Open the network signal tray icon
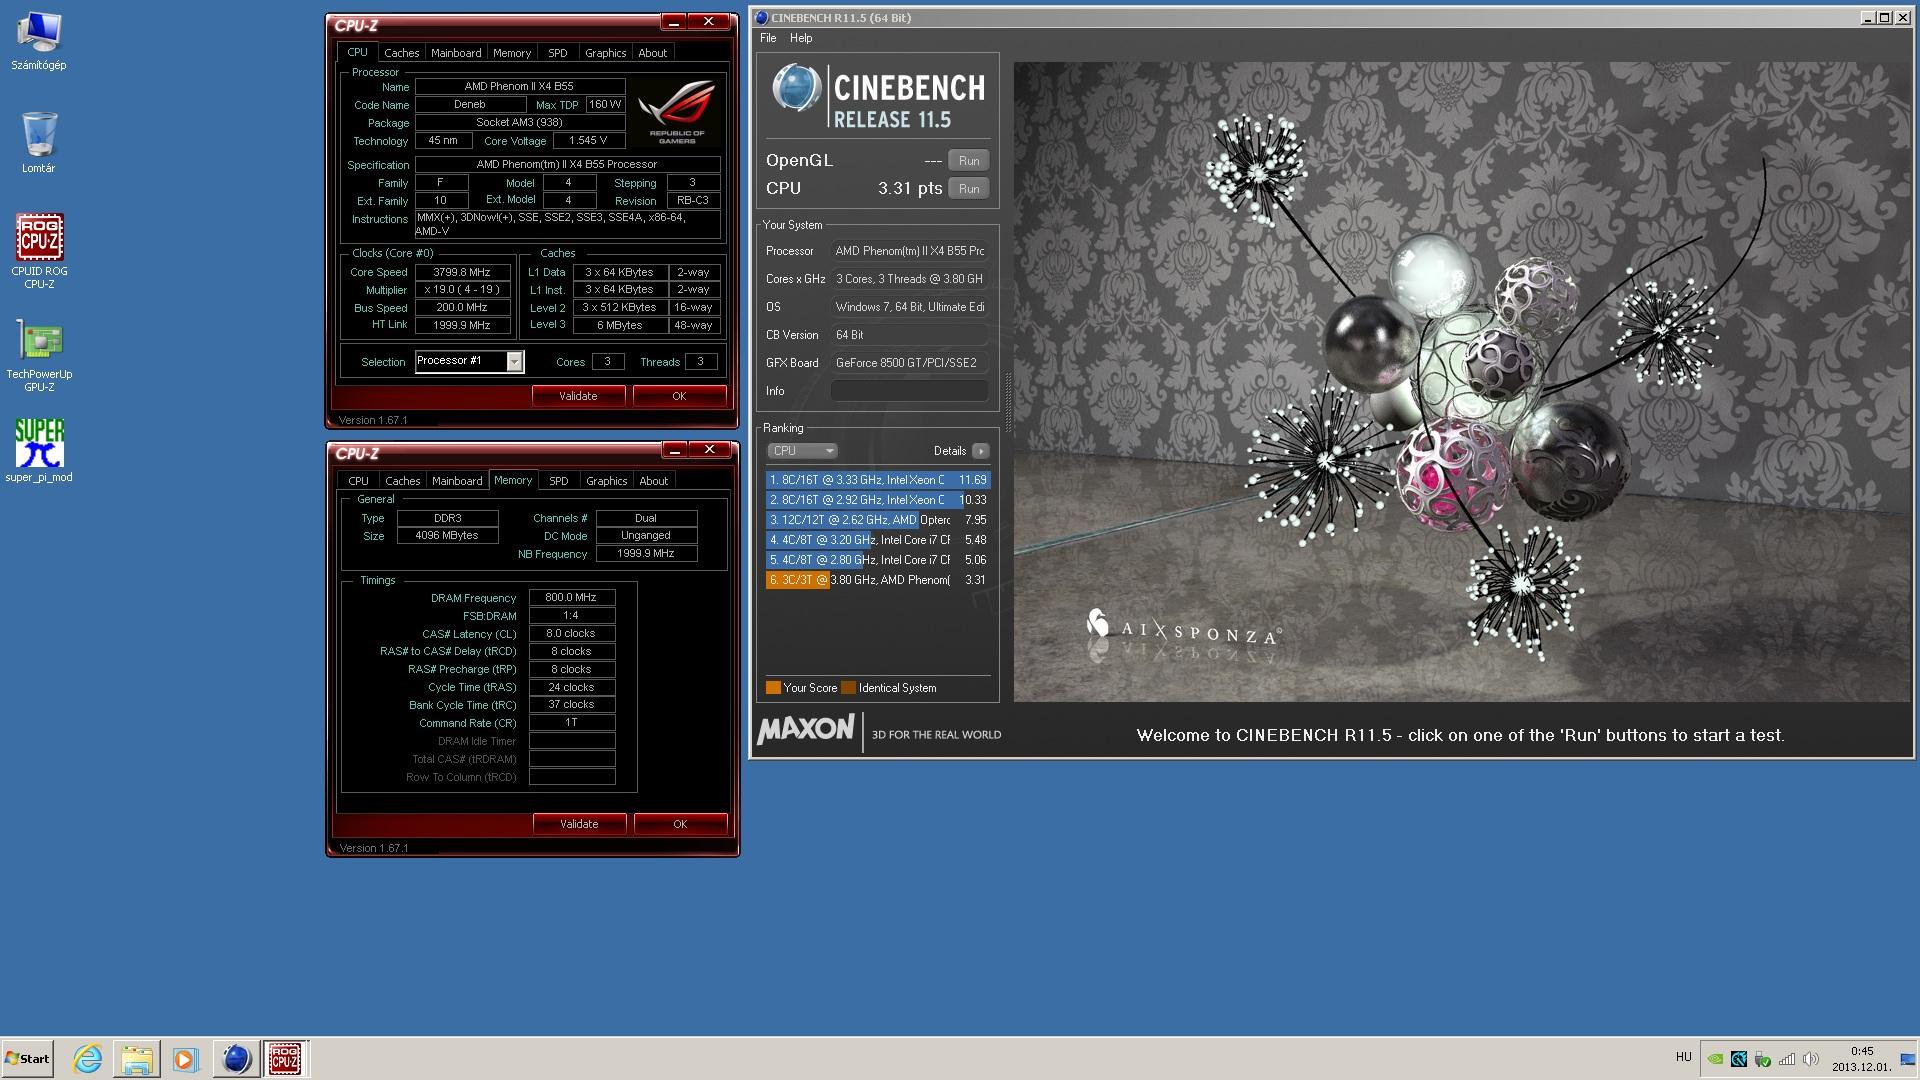 (x=1786, y=1059)
